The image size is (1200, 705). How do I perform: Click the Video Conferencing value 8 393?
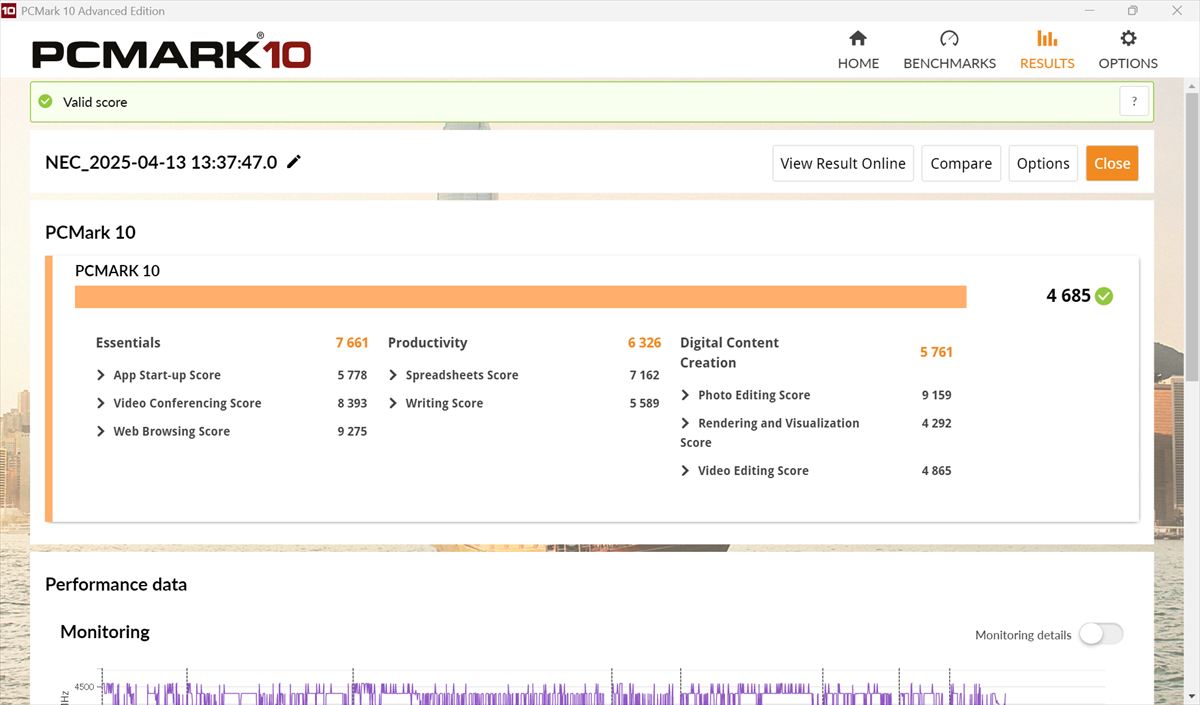(352, 403)
